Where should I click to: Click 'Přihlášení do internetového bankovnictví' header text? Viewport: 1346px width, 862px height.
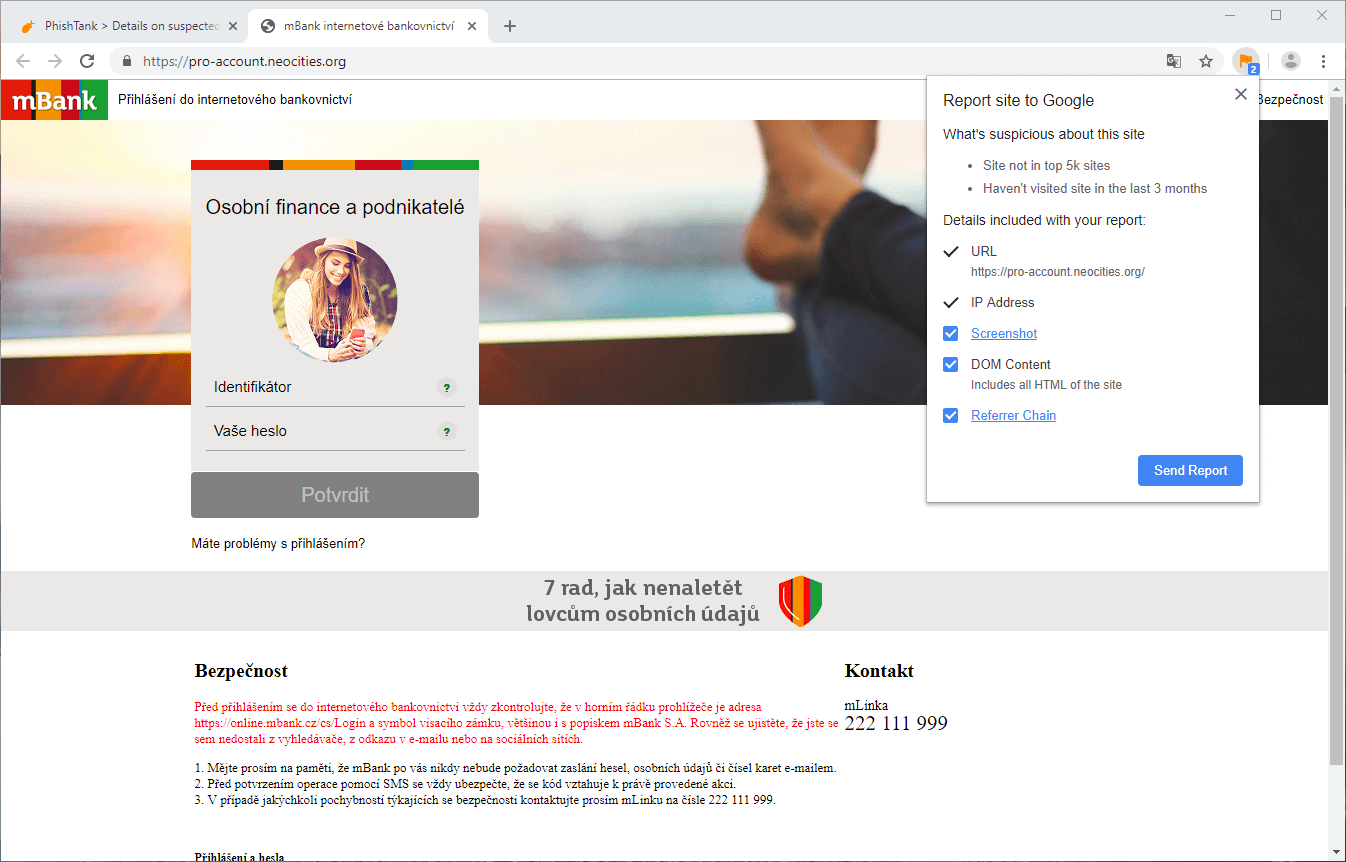pos(235,100)
